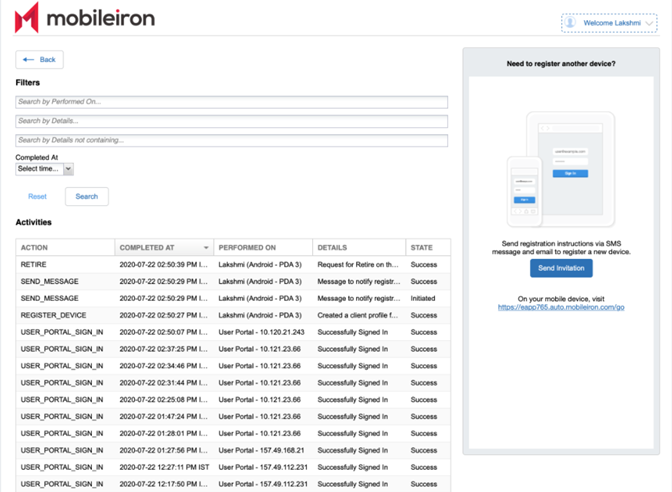Expand the Welcome Lakshmi menu chevron
Image resolution: width=672 pixels, height=492 pixels.
[x=650, y=23]
